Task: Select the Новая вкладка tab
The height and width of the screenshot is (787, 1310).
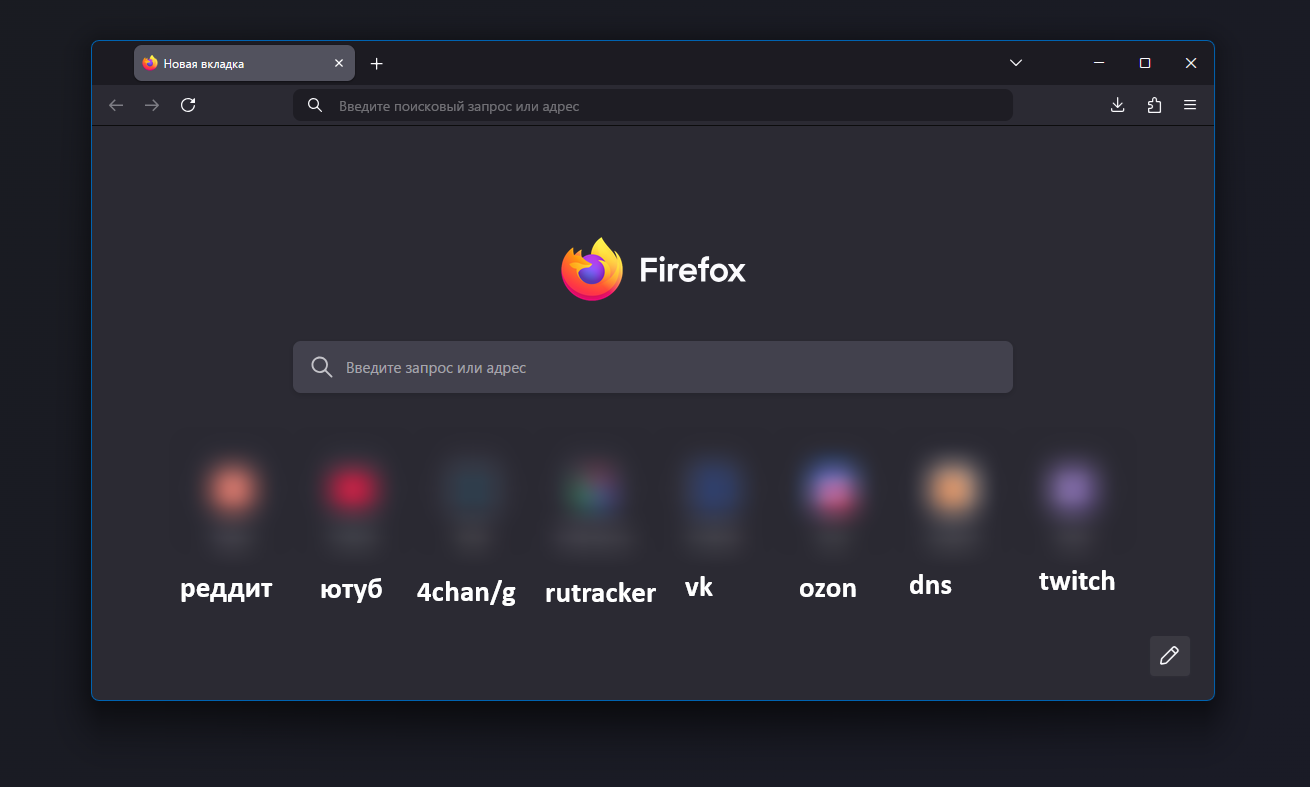Action: click(x=244, y=63)
